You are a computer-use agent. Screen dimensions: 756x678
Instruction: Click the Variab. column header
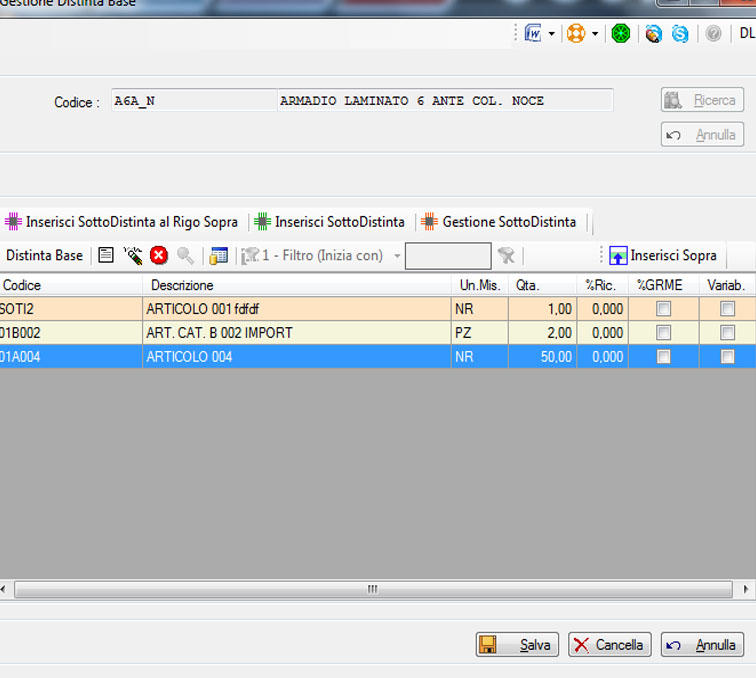728,285
